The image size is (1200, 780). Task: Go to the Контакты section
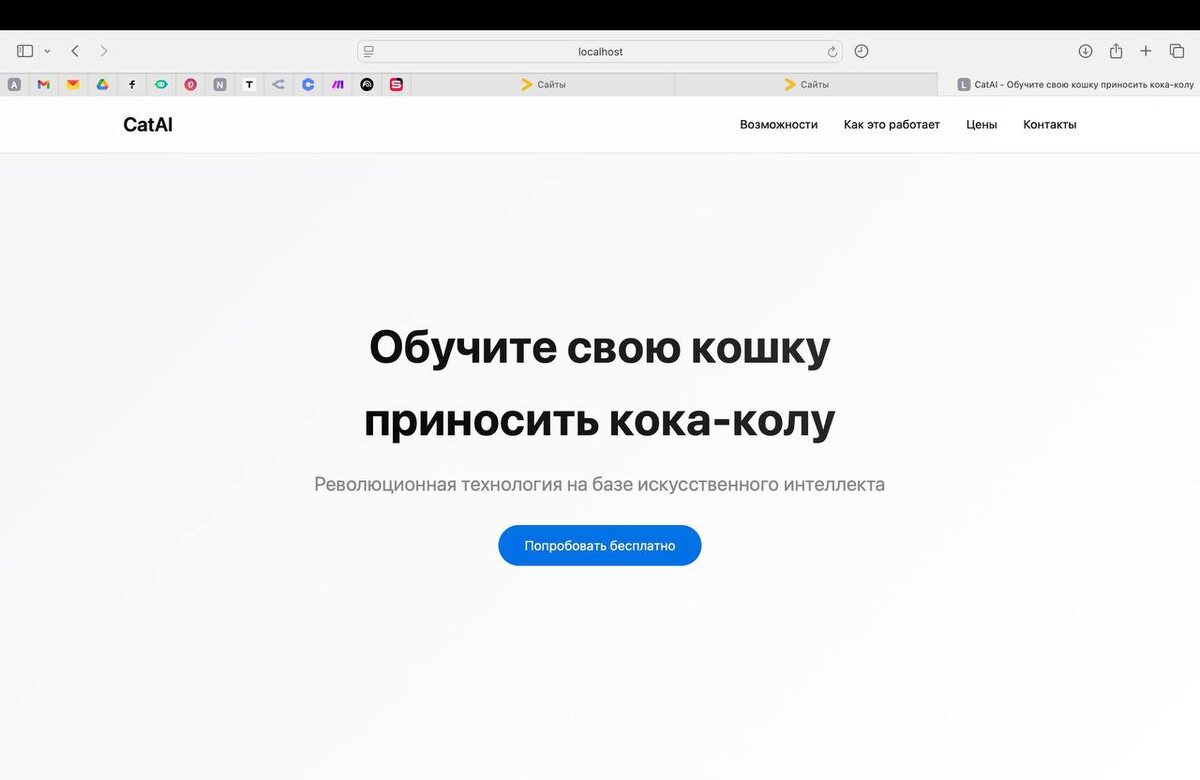click(1050, 125)
